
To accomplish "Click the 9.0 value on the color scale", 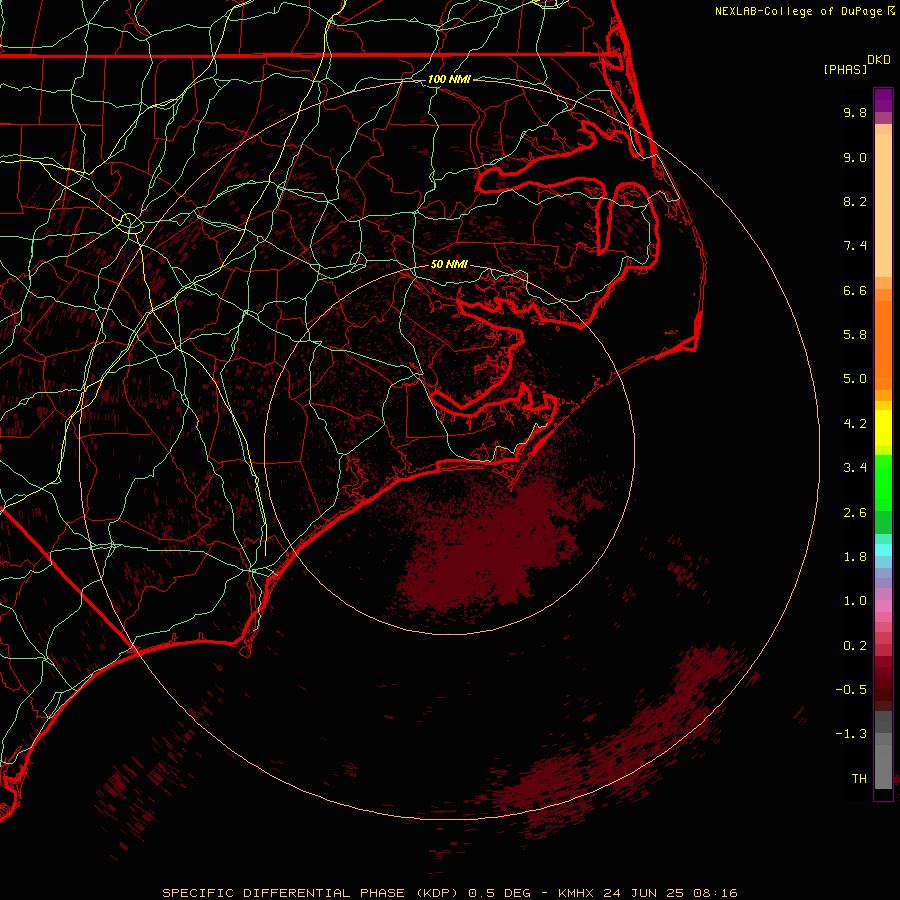I will tap(855, 157).
